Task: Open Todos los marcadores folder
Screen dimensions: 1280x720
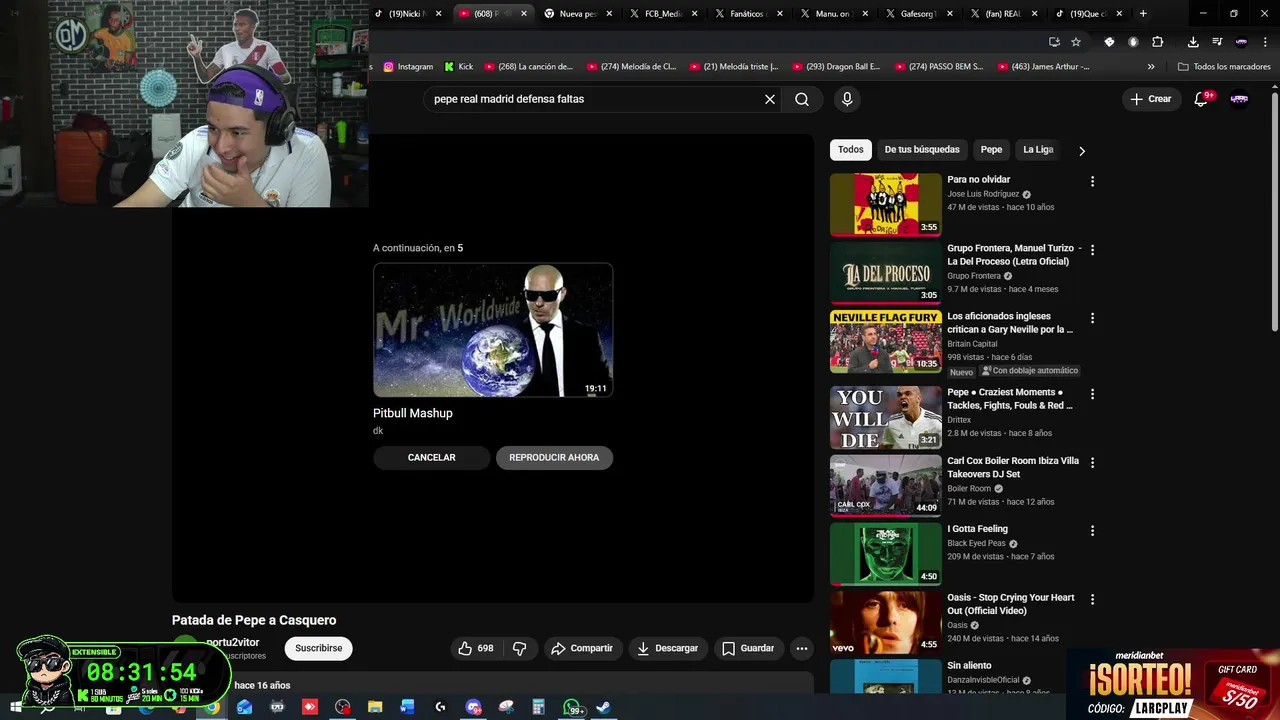Action: 1224,67
